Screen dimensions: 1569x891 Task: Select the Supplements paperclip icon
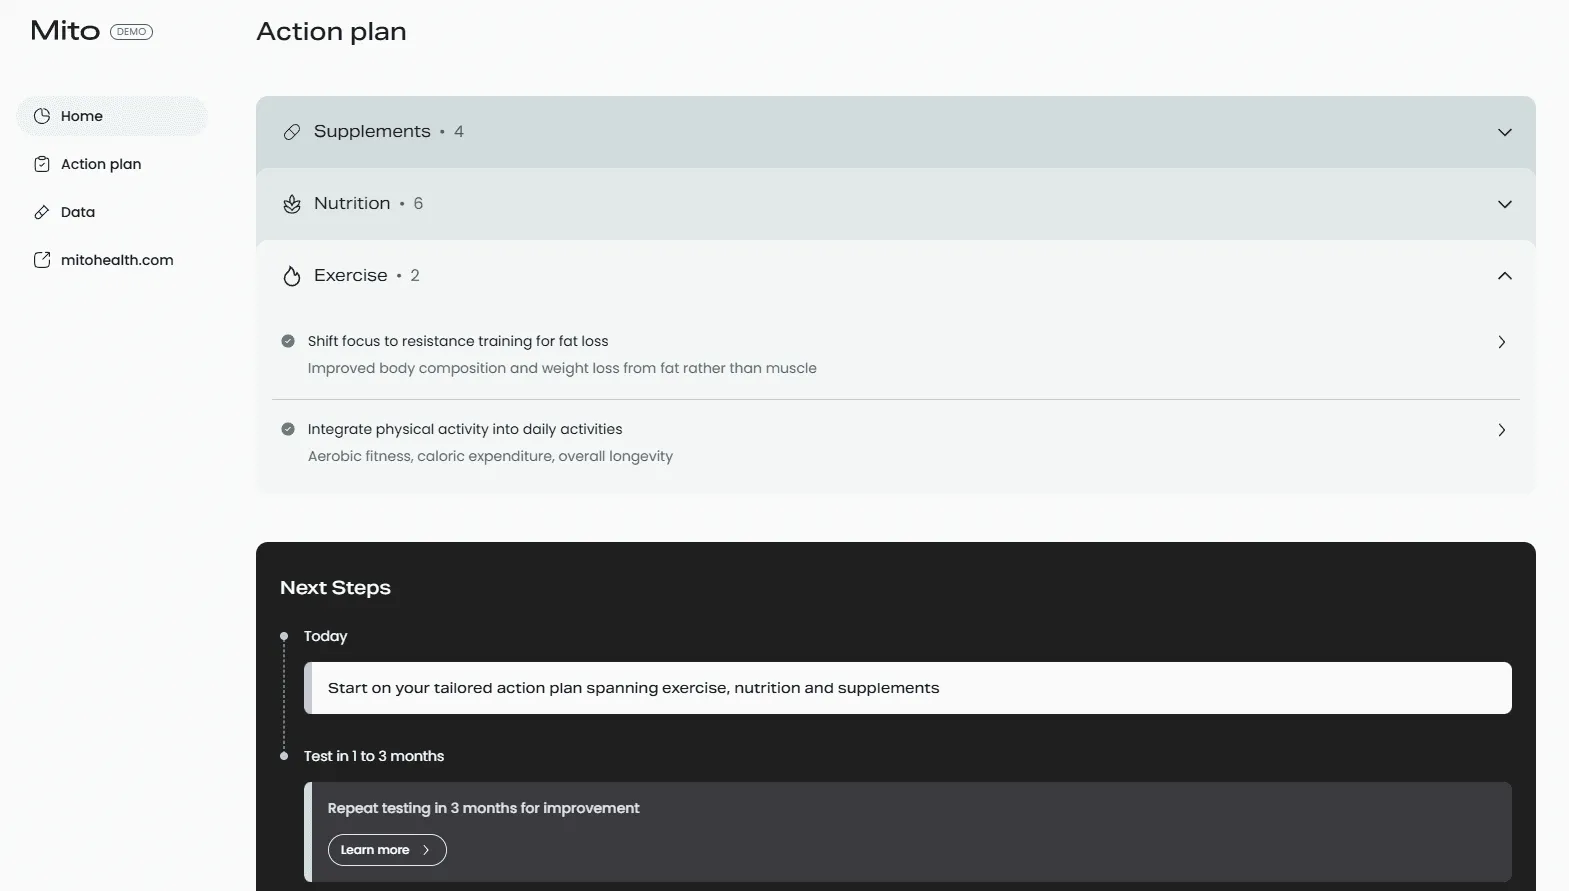pos(291,131)
